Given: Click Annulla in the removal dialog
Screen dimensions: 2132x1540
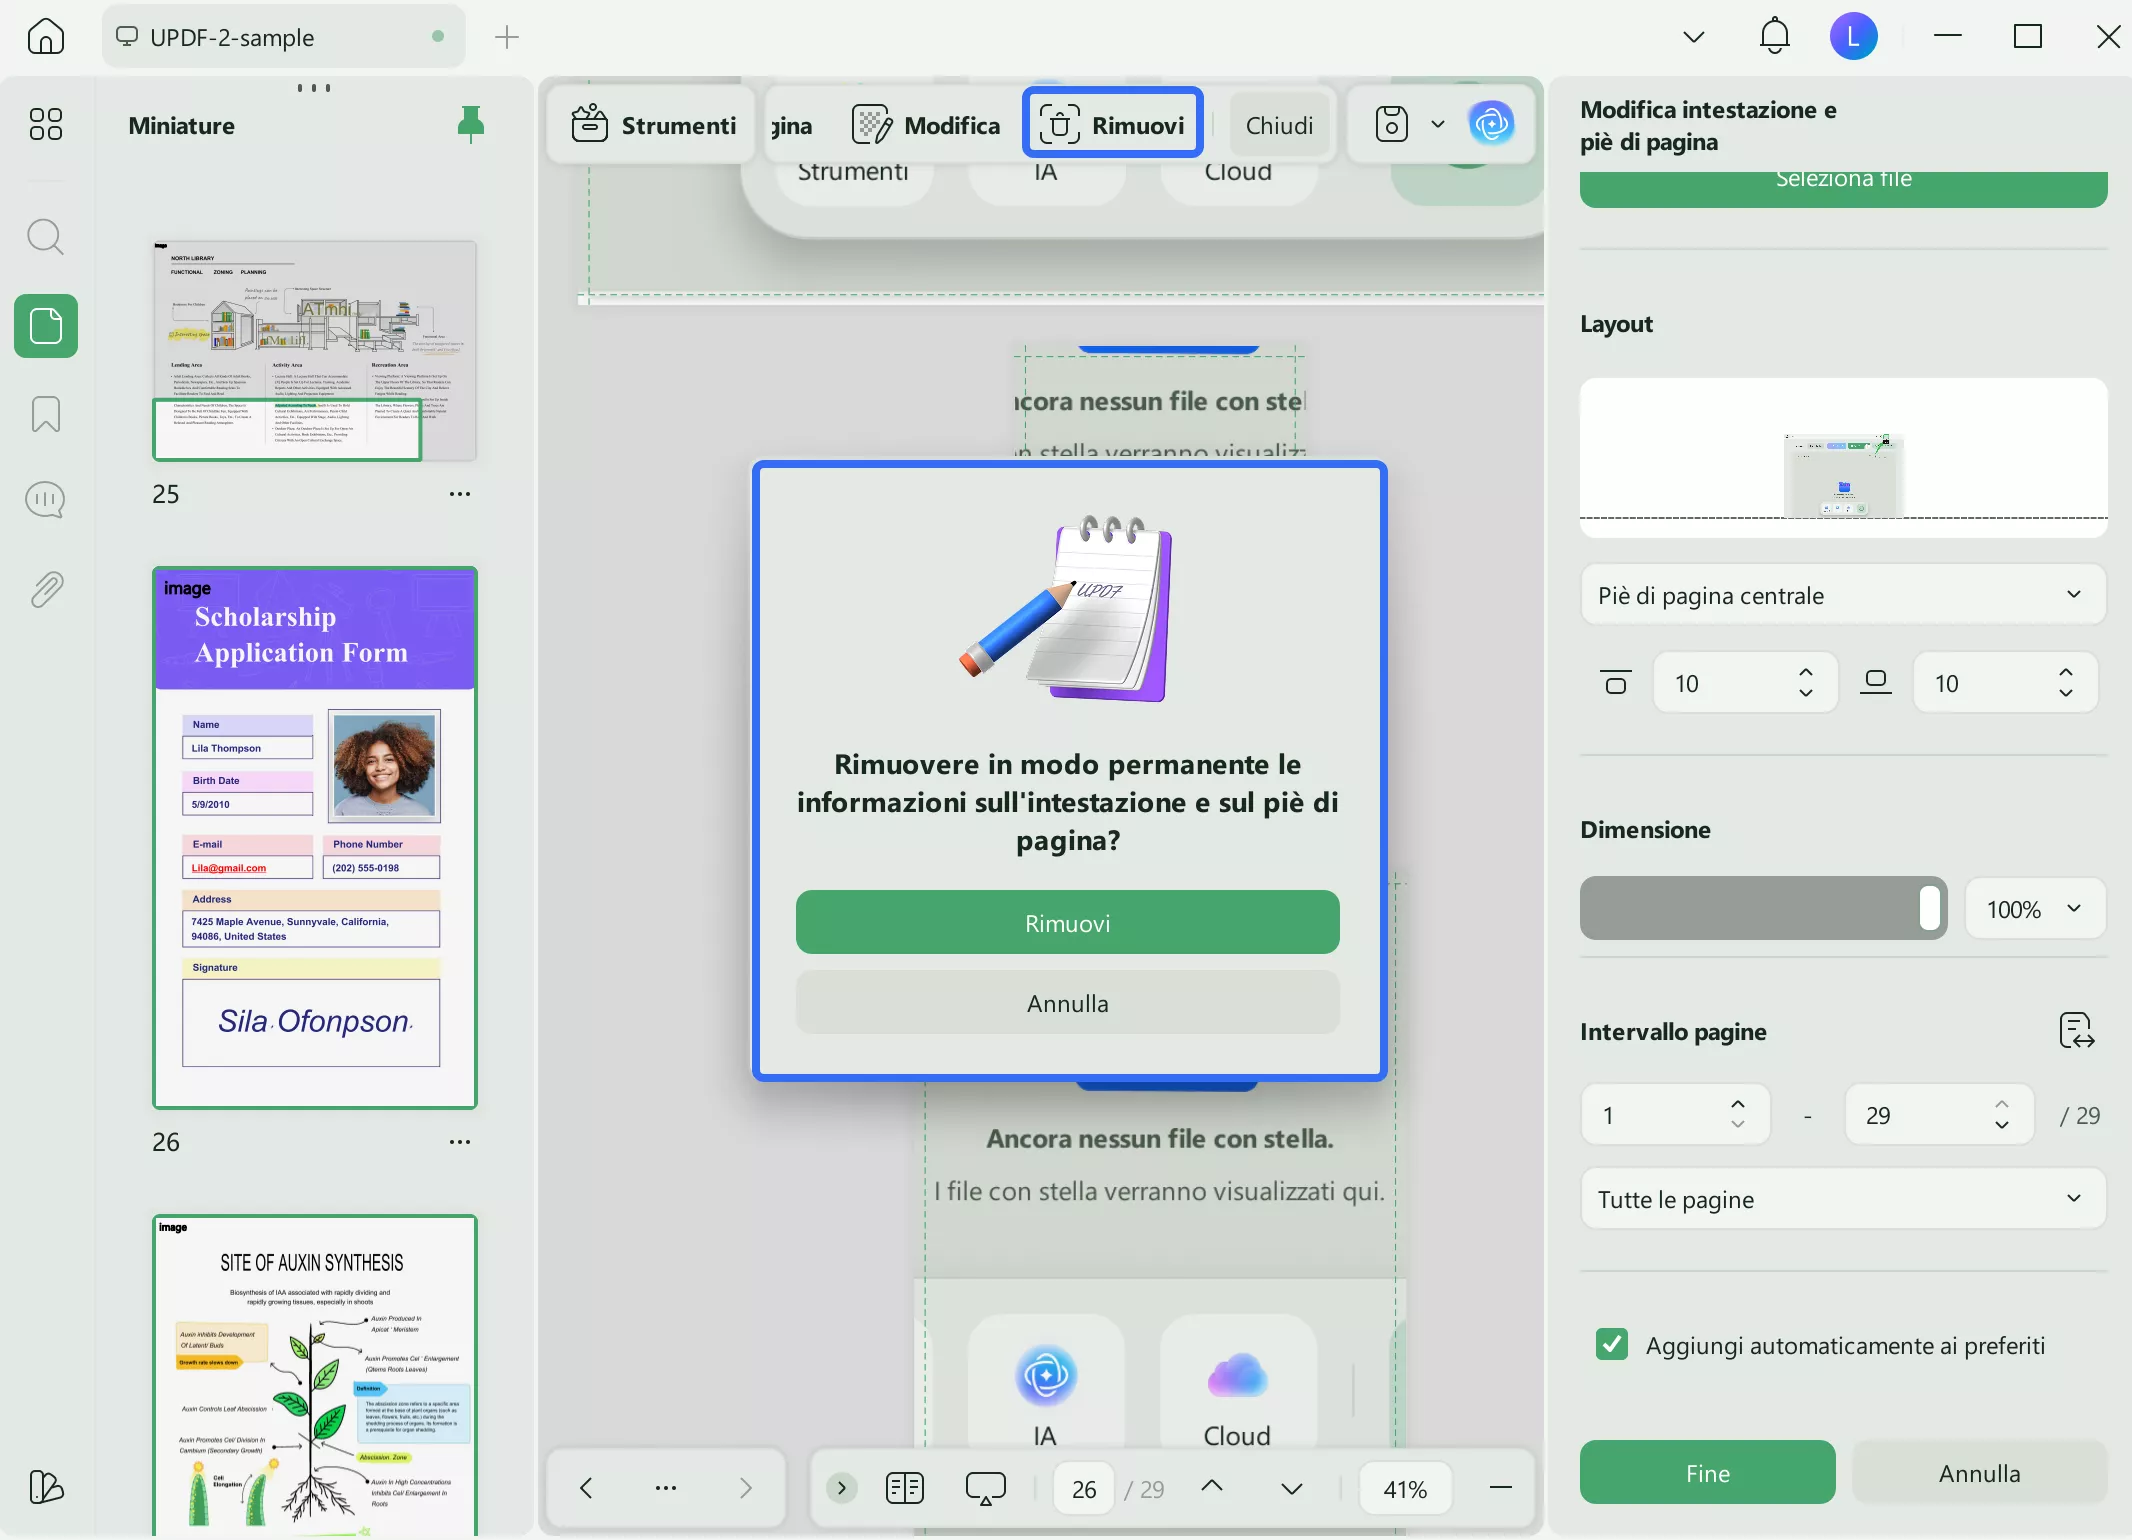Looking at the screenshot, I should click(1067, 1002).
